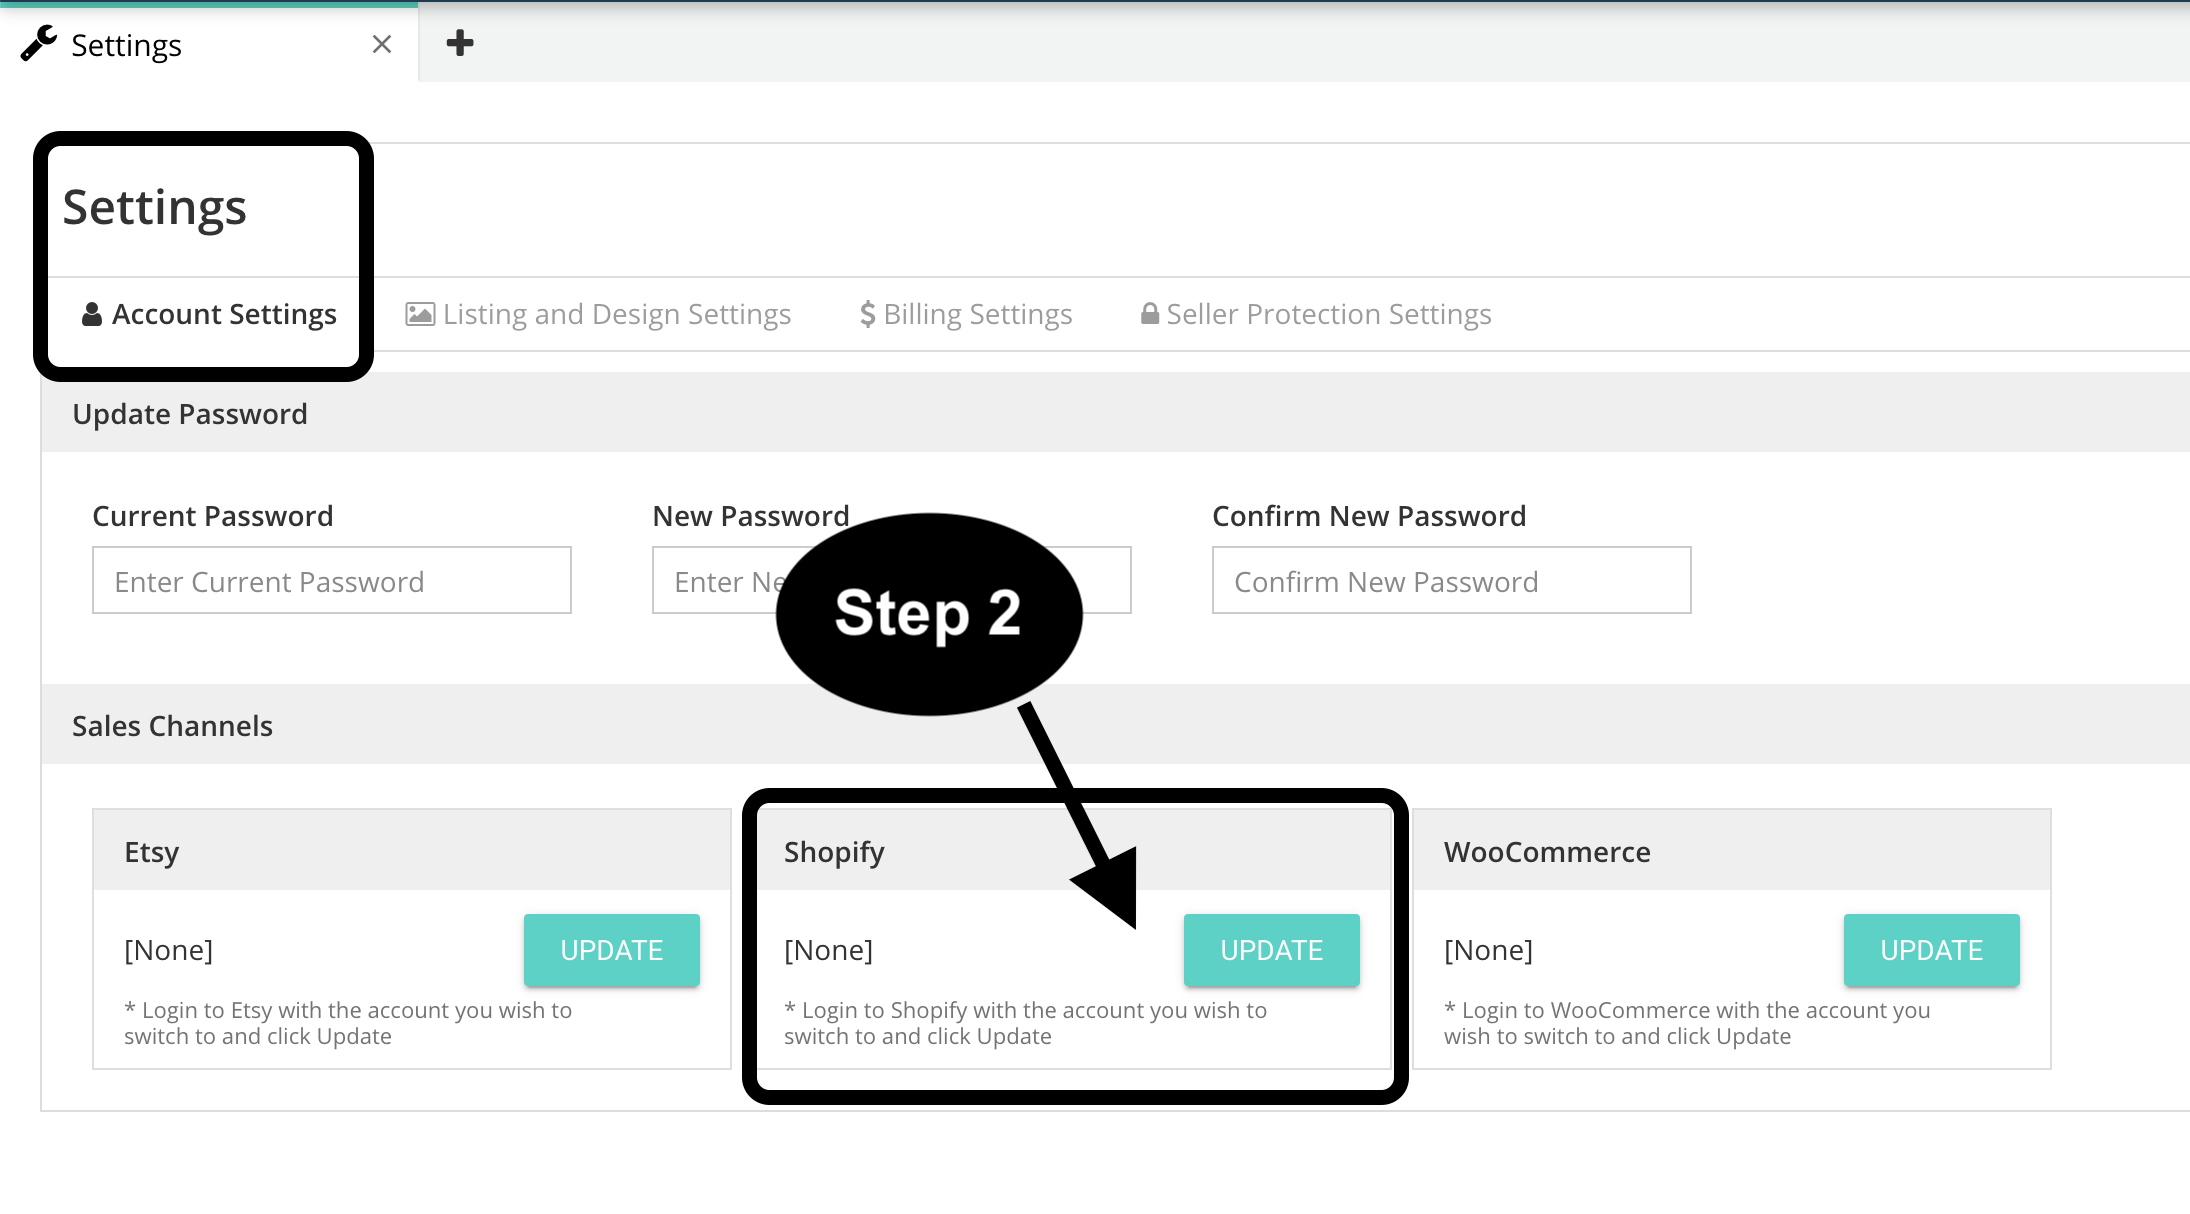Click the picture icon for Listing and Design
The width and height of the screenshot is (2190, 1214).
tap(420, 314)
